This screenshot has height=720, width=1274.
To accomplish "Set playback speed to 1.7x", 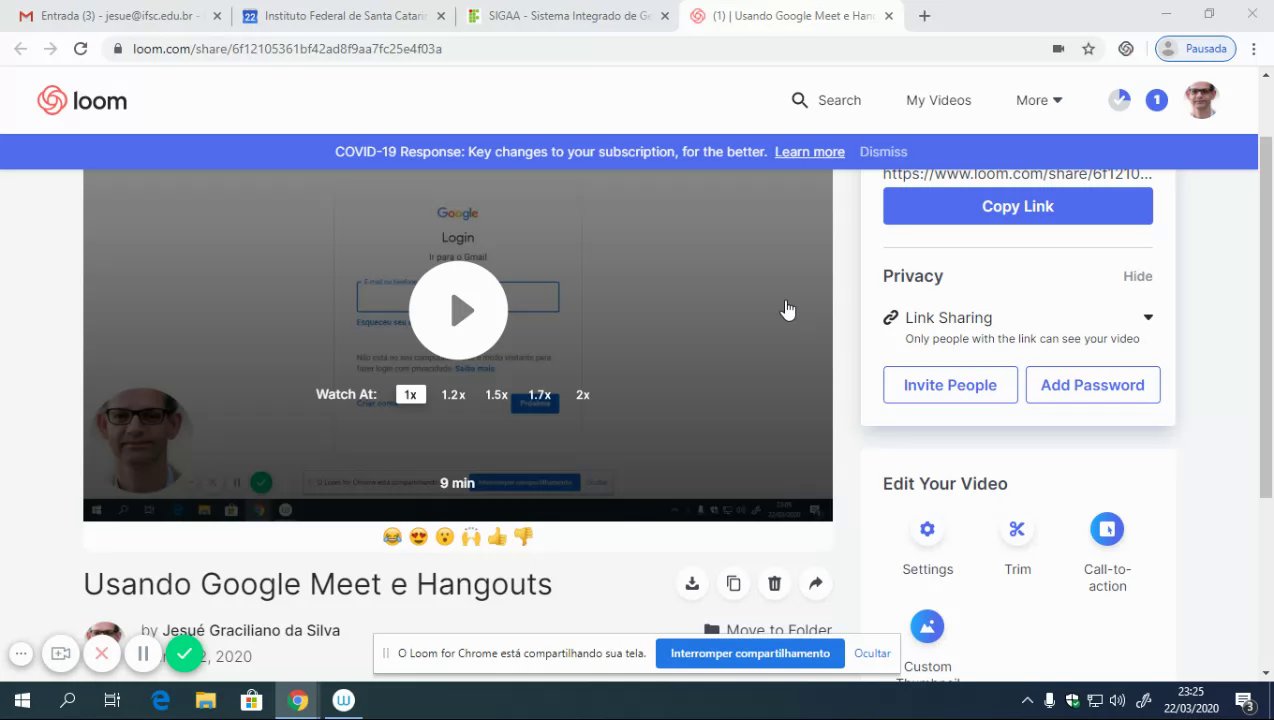I will click(539, 395).
